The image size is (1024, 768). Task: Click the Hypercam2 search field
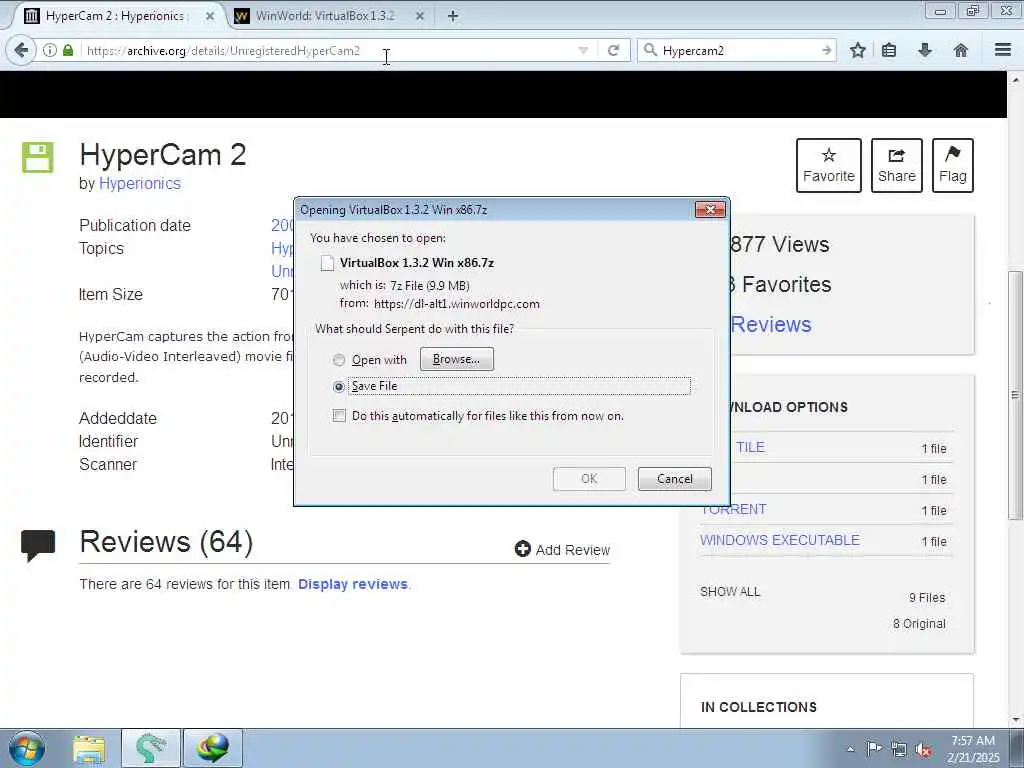click(738, 50)
